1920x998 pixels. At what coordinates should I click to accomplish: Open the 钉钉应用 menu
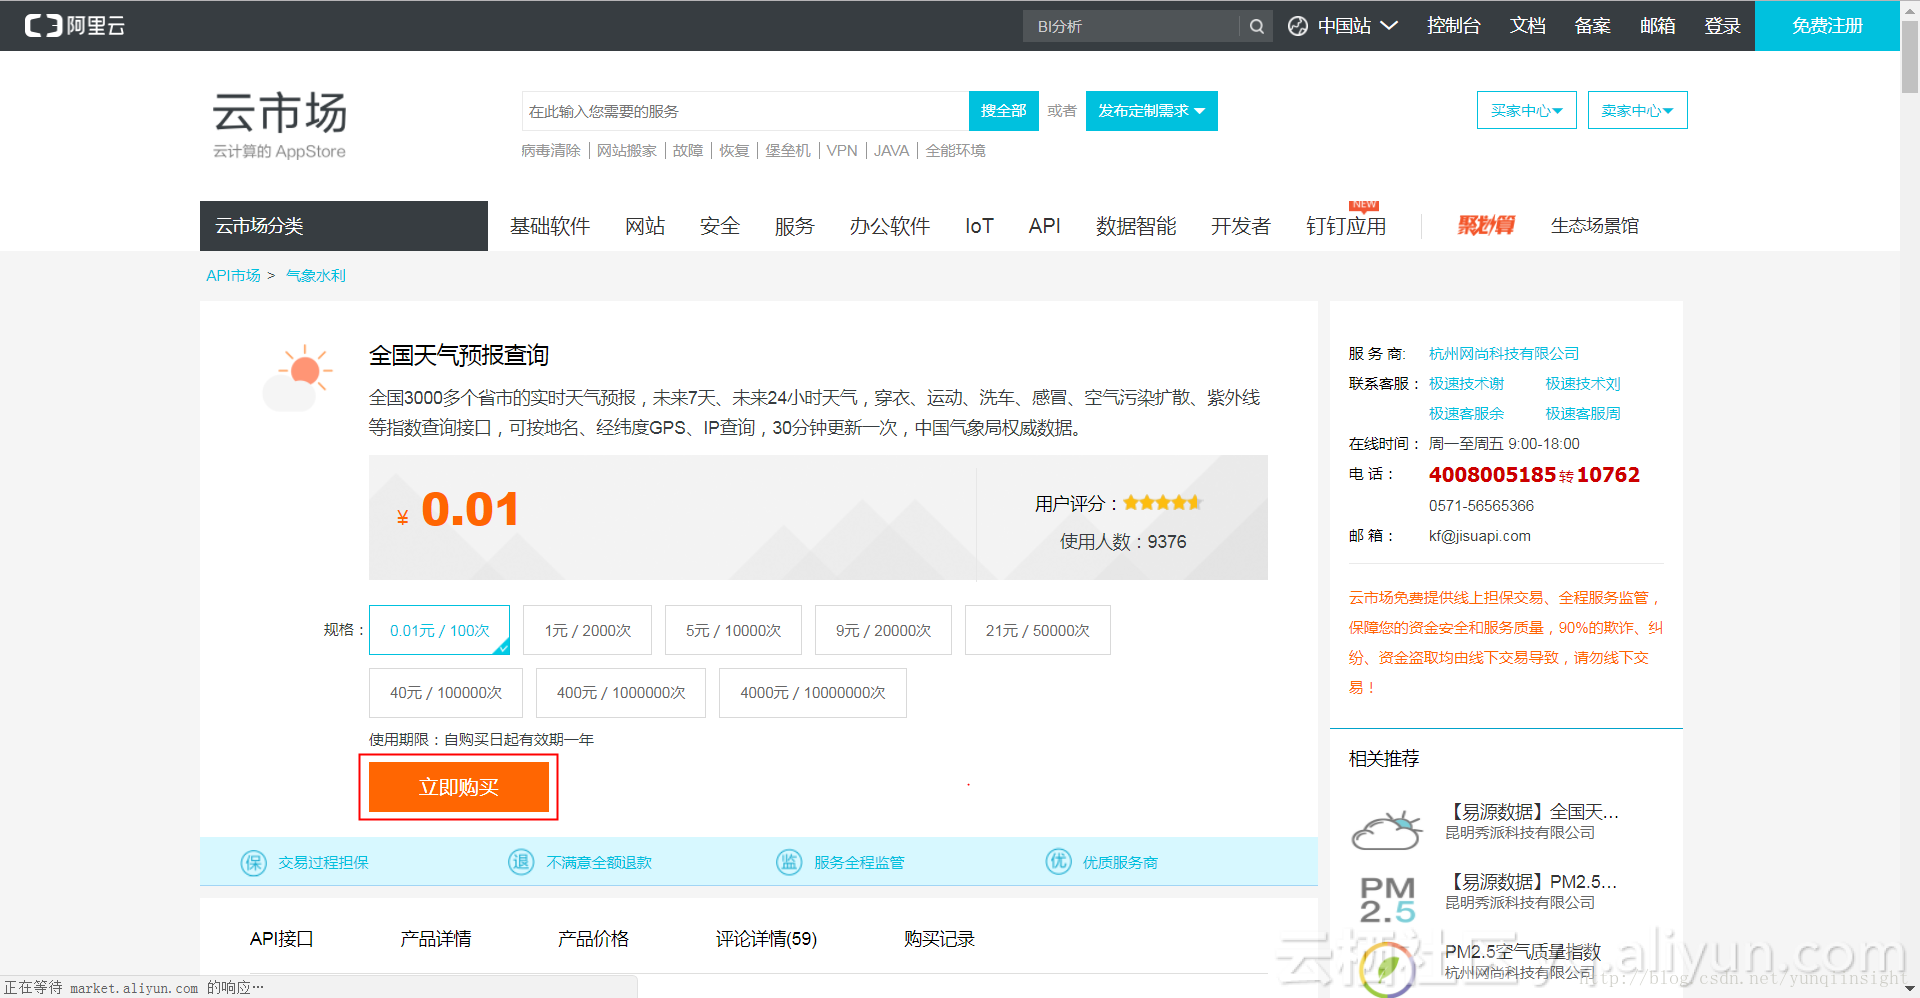[x=1346, y=226]
